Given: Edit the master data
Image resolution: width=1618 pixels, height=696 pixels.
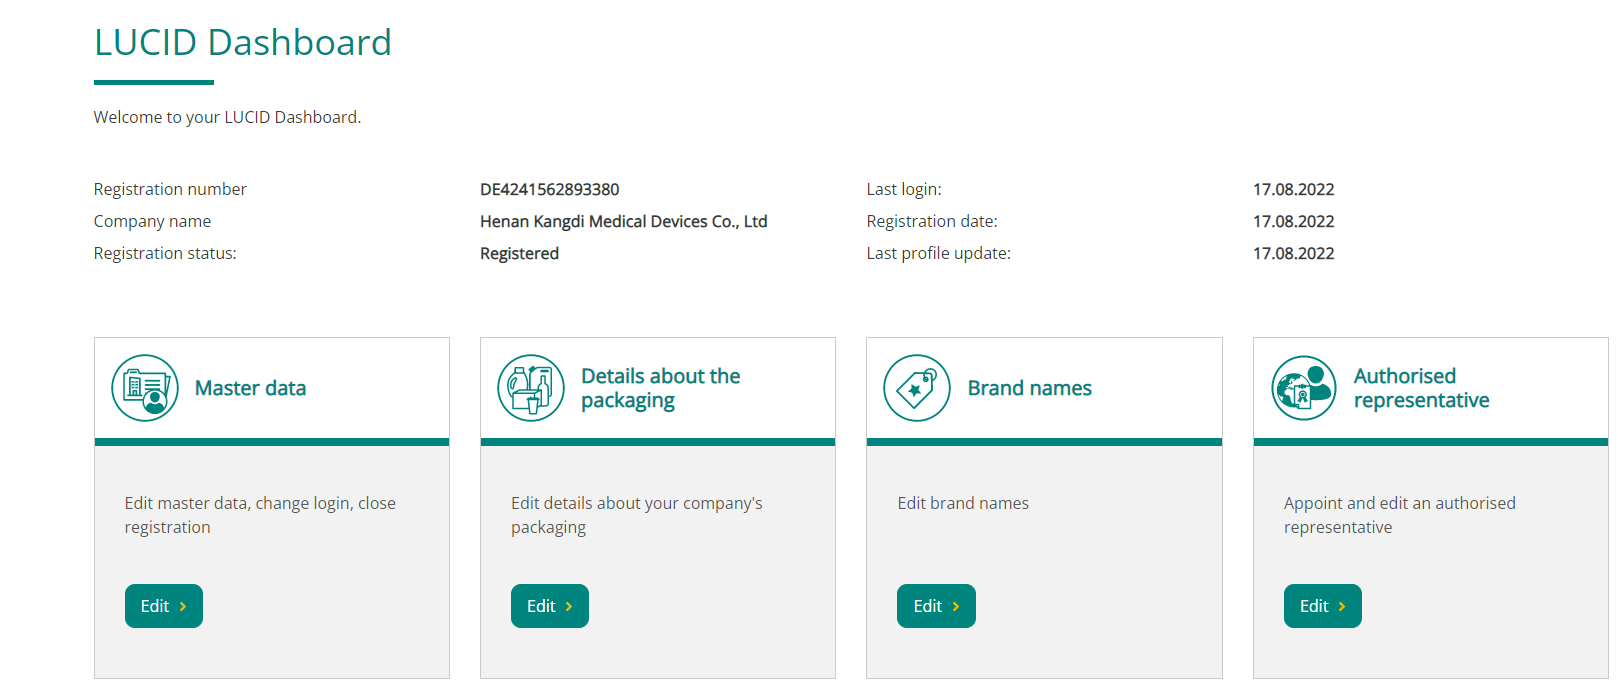Looking at the screenshot, I should click(x=164, y=606).
